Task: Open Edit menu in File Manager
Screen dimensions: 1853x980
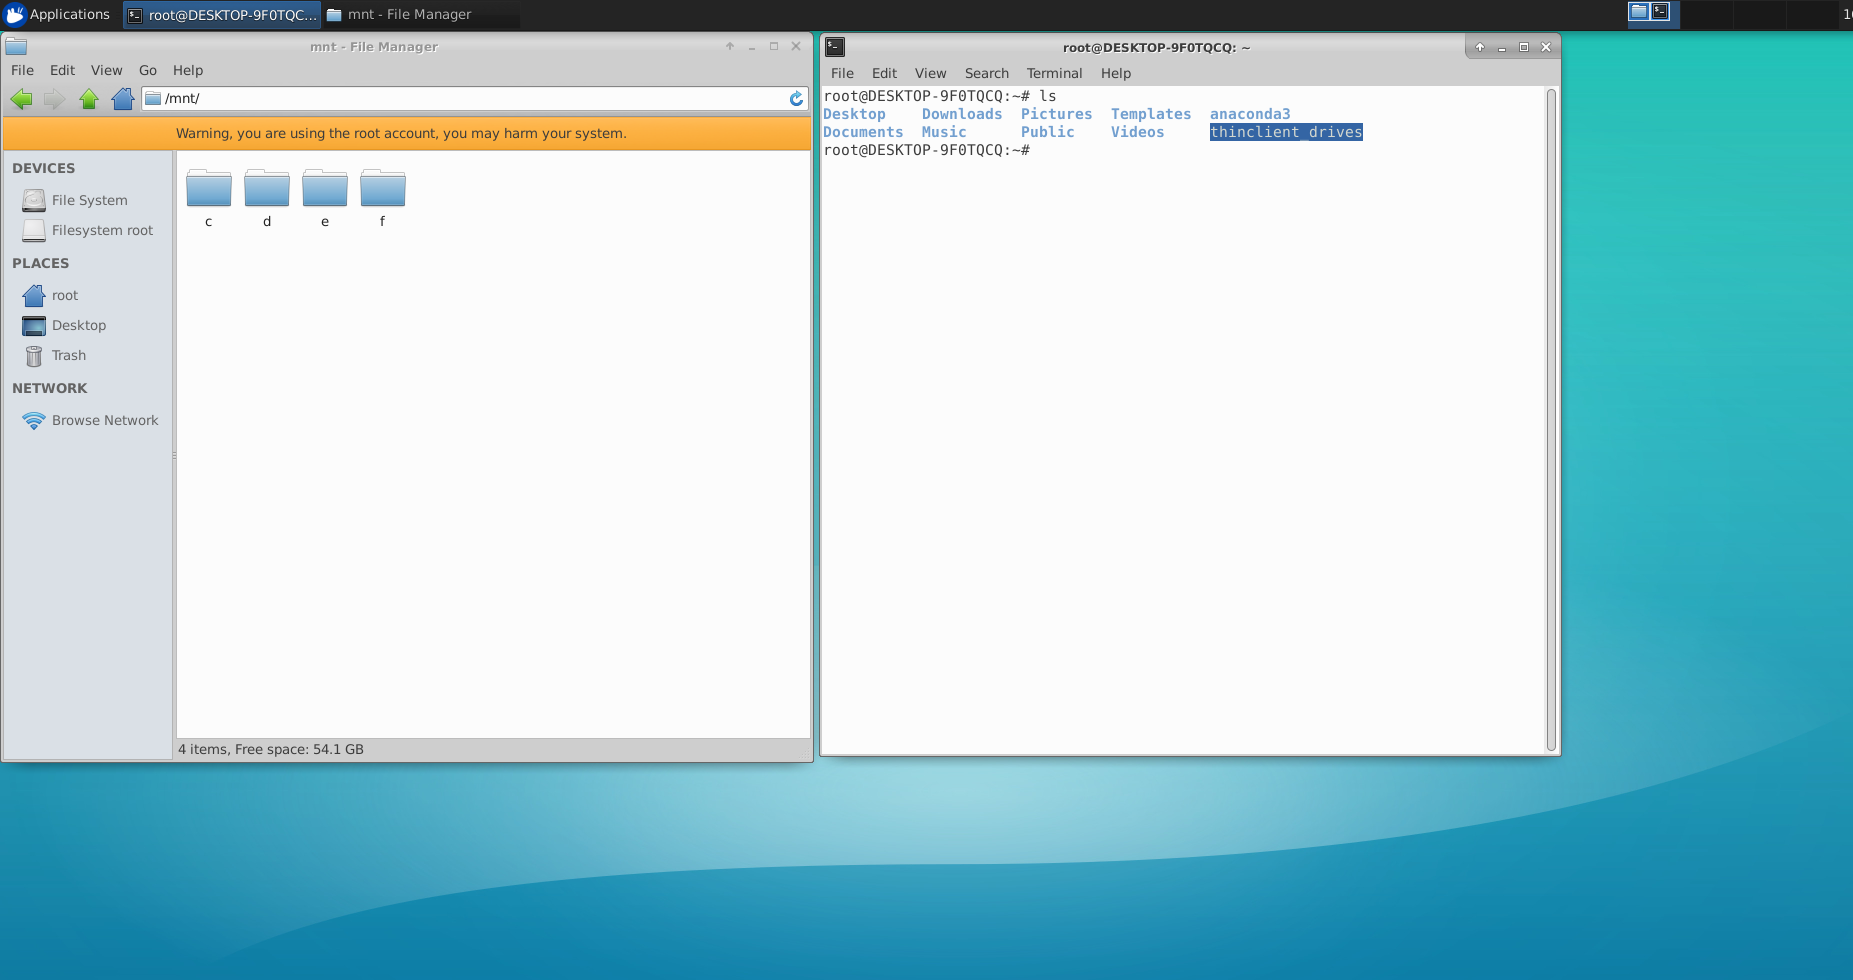Action: (62, 70)
